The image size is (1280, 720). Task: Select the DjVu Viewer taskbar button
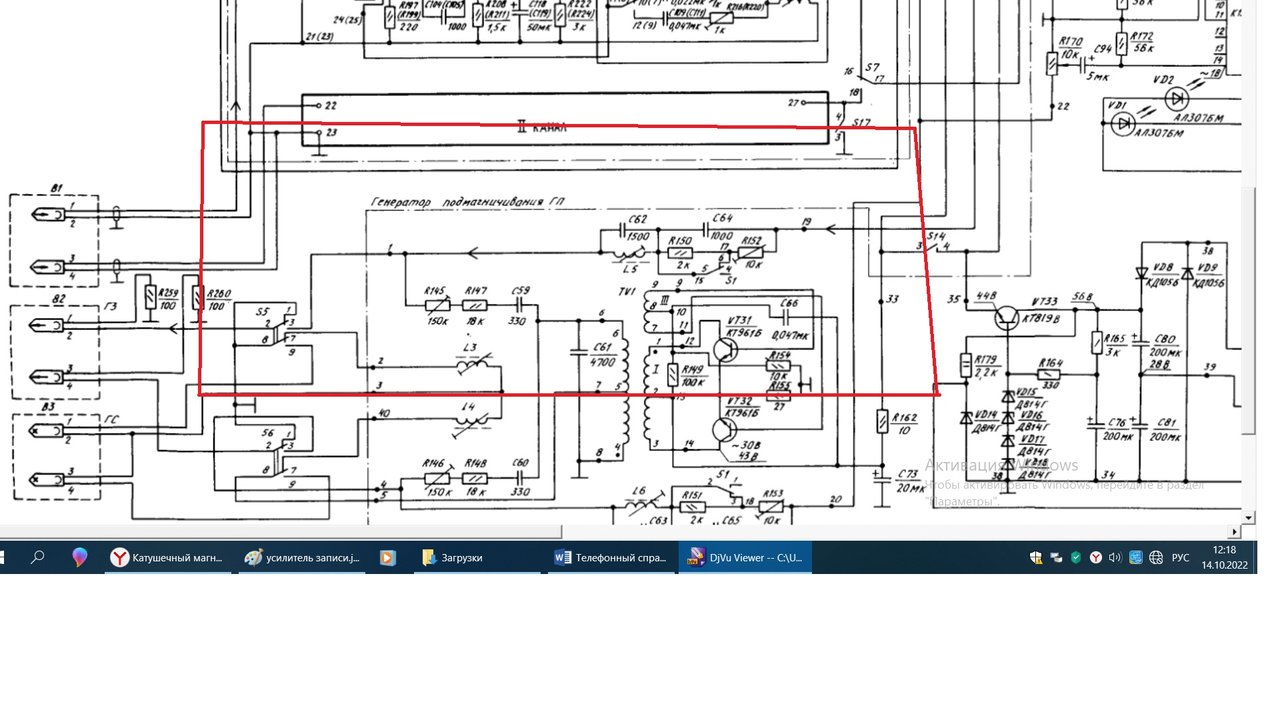pos(745,558)
